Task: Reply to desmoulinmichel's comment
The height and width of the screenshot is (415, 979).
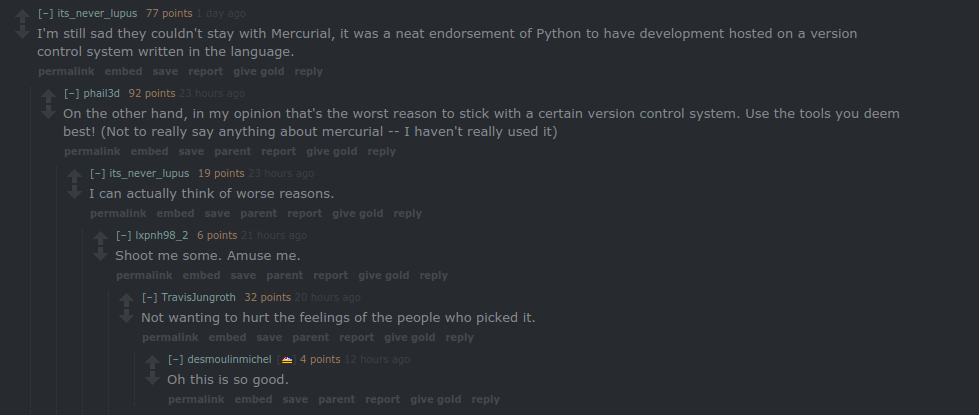Action: pyautogui.click(x=485, y=399)
